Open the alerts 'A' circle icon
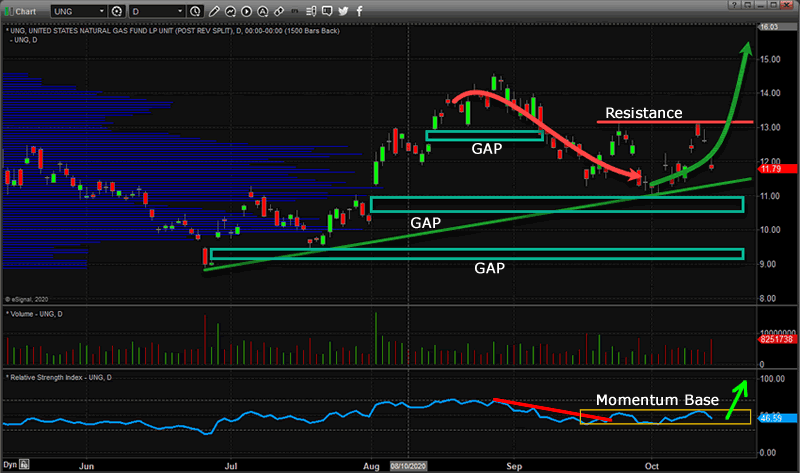 (263, 11)
